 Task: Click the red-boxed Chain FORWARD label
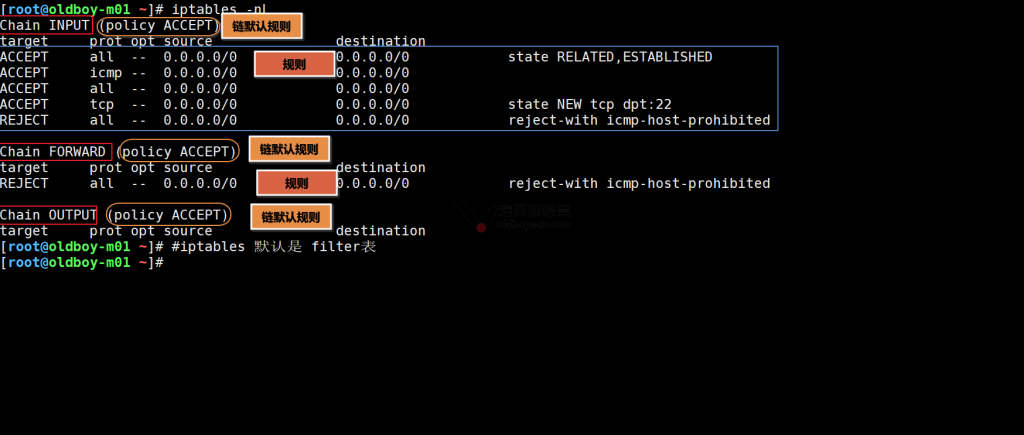(54, 151)
